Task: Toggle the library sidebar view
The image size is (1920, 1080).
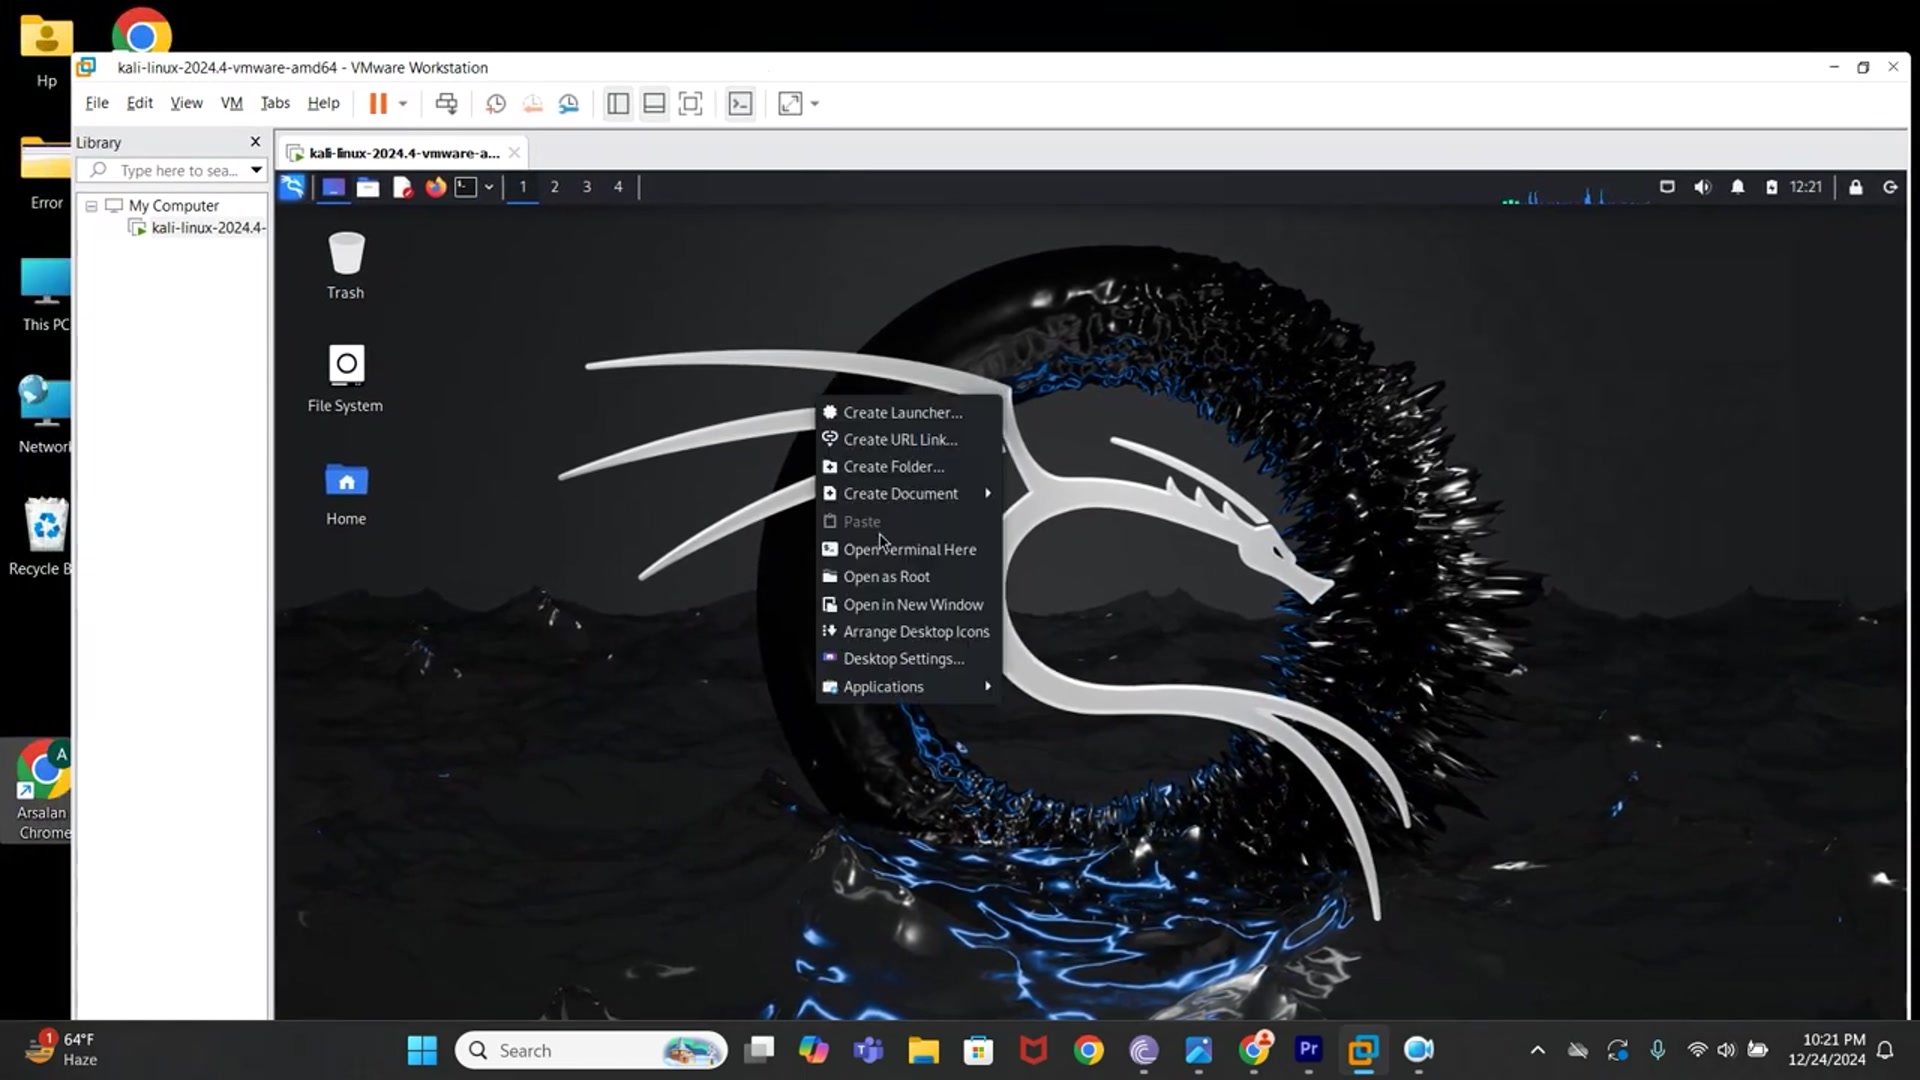Action: pyautogui.click(x=618, y=103)
